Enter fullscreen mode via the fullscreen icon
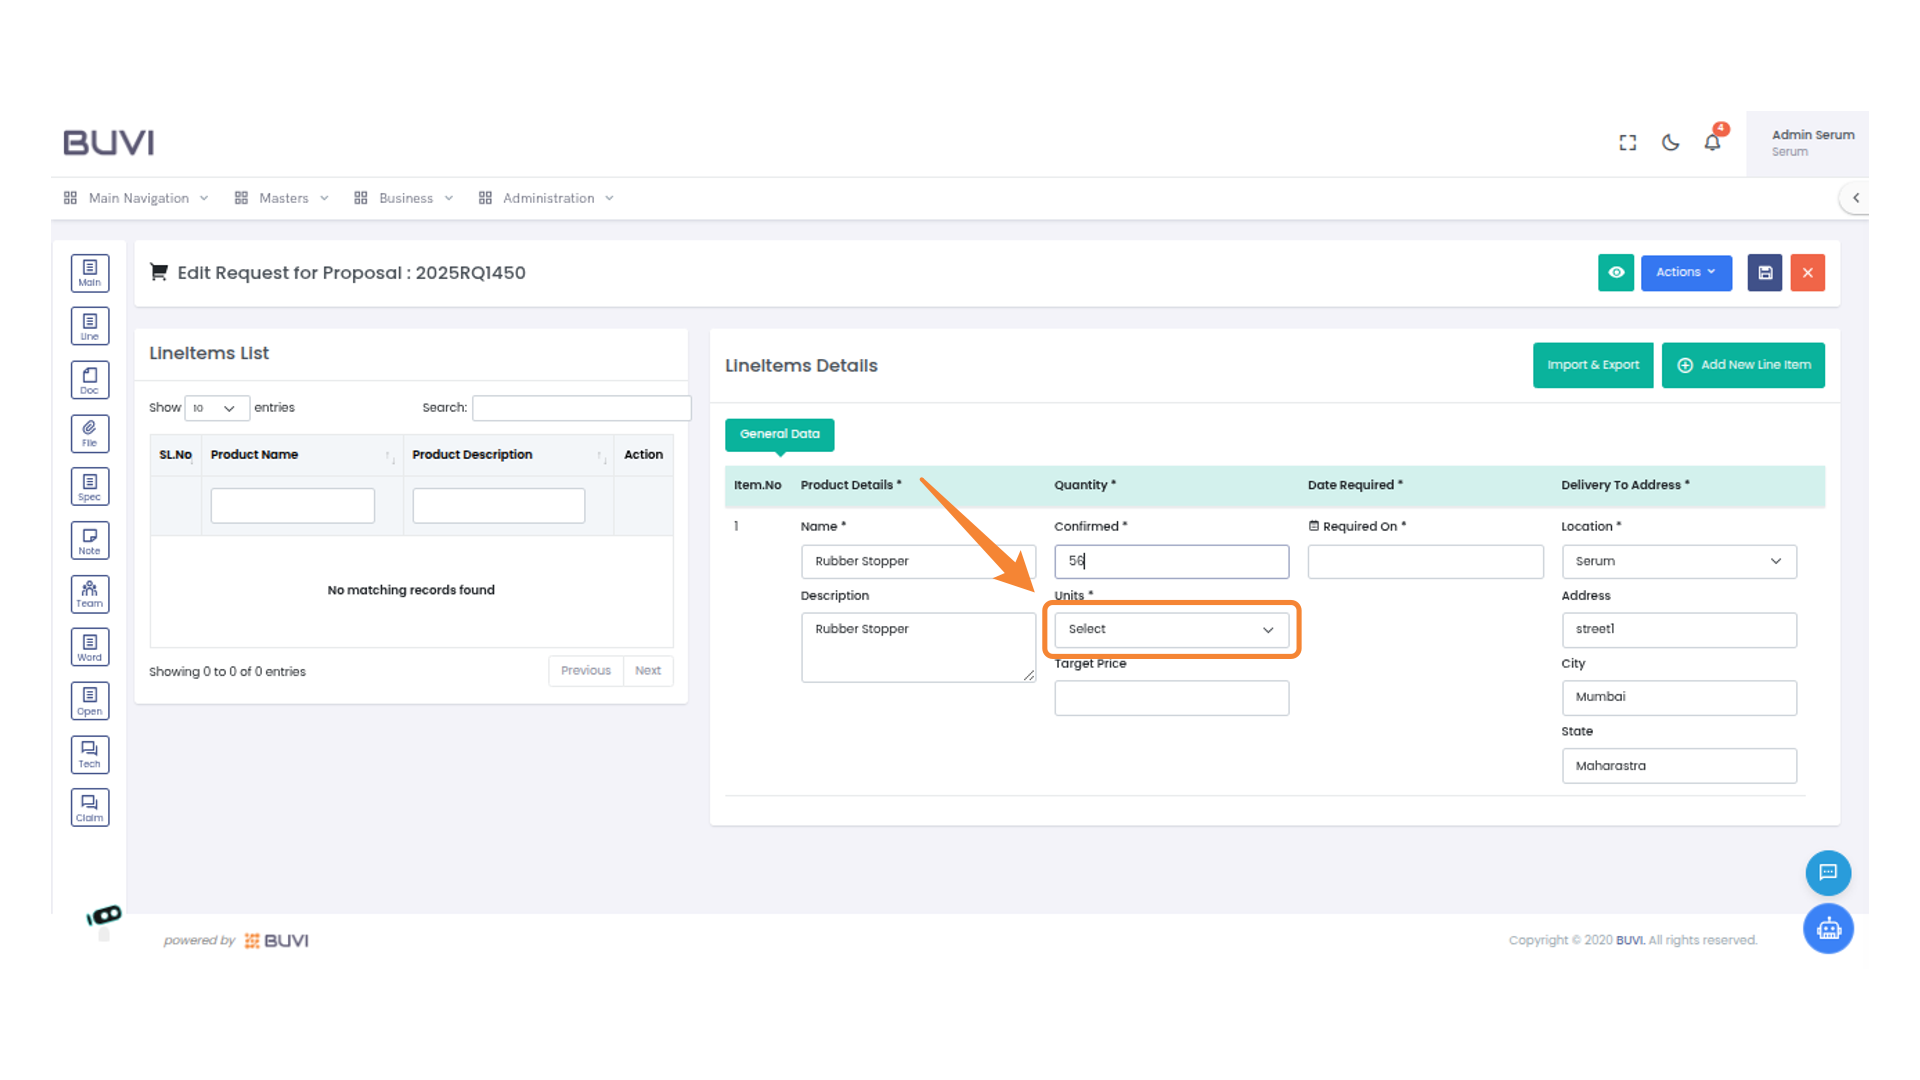The width and height of the screenshot is (1920, 1080). click(x=1628, y=143)
